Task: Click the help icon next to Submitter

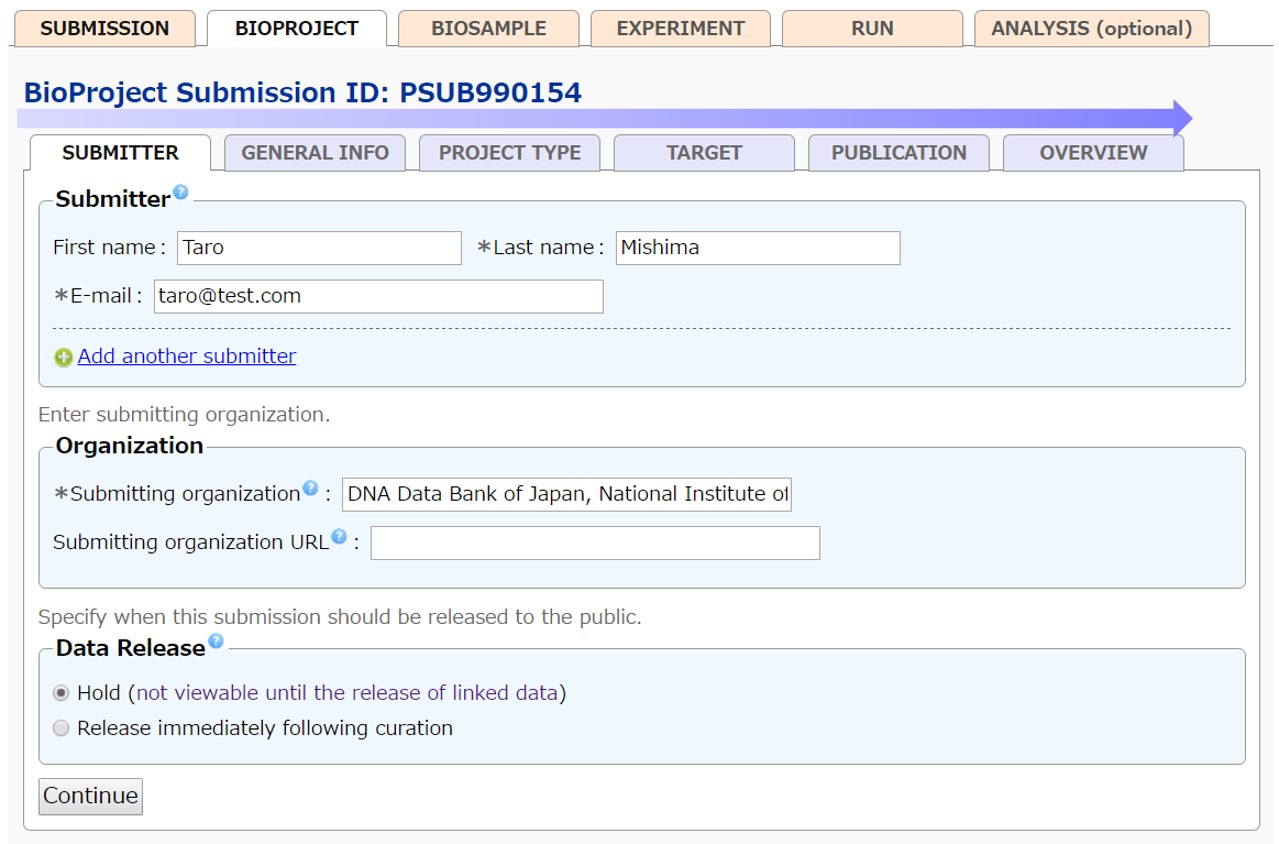Action: point(180,192)
